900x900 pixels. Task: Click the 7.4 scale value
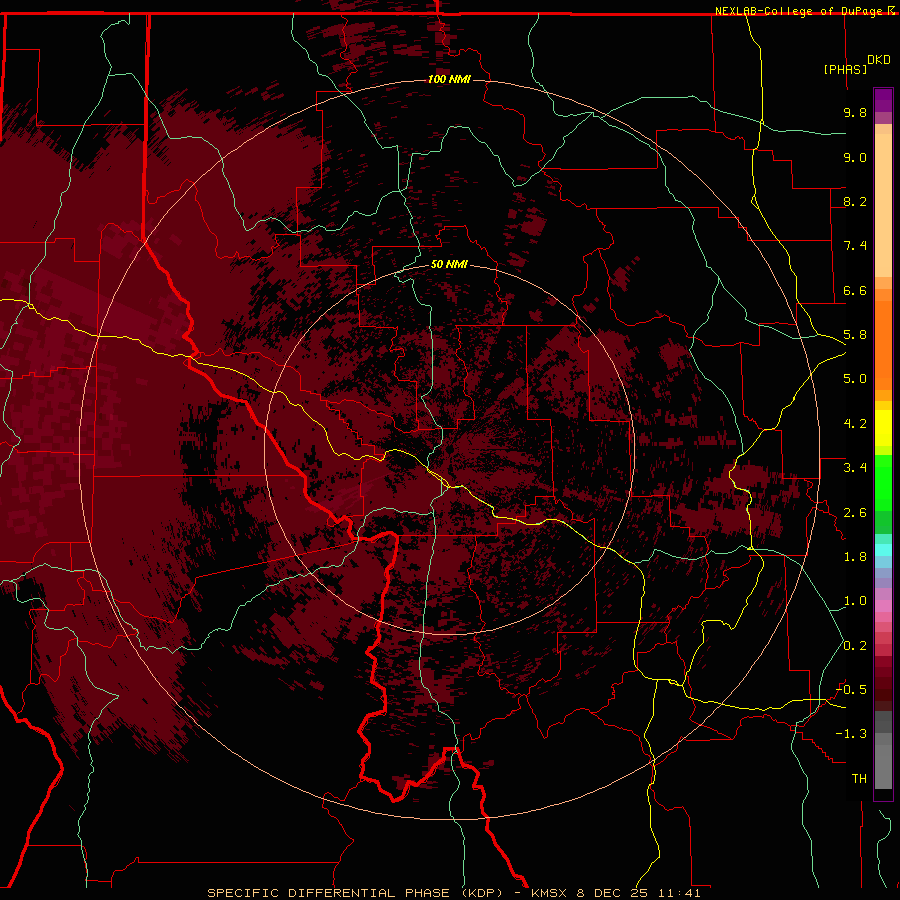pos(855,246)
